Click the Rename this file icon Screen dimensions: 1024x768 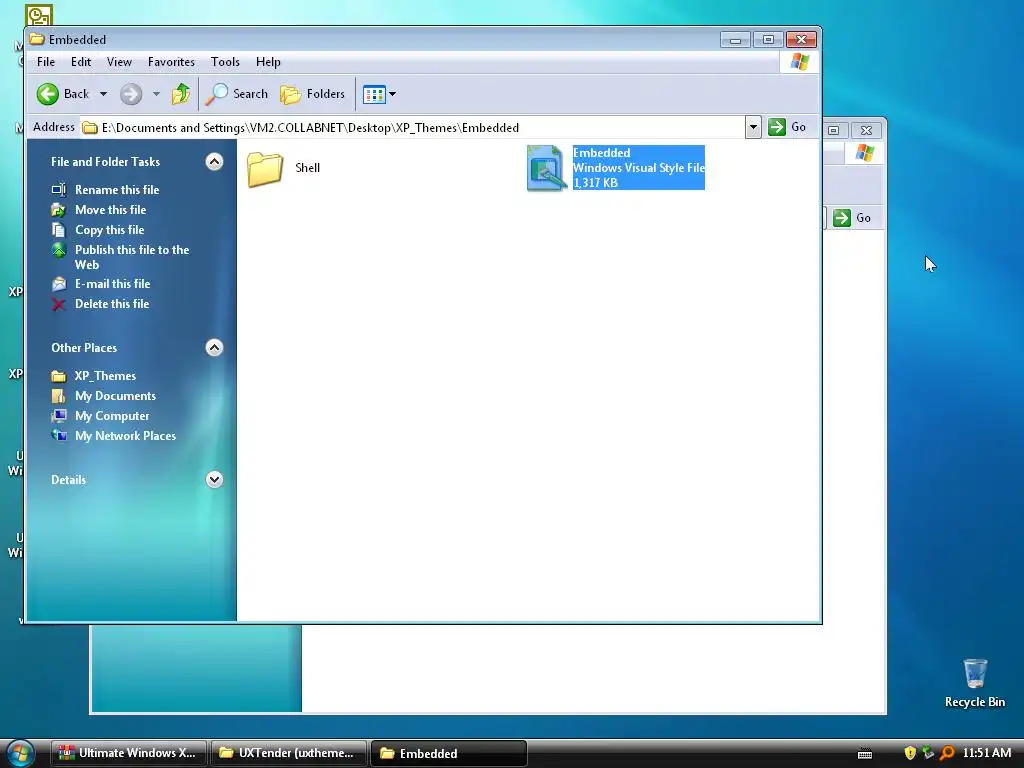(x=59, y=190)
